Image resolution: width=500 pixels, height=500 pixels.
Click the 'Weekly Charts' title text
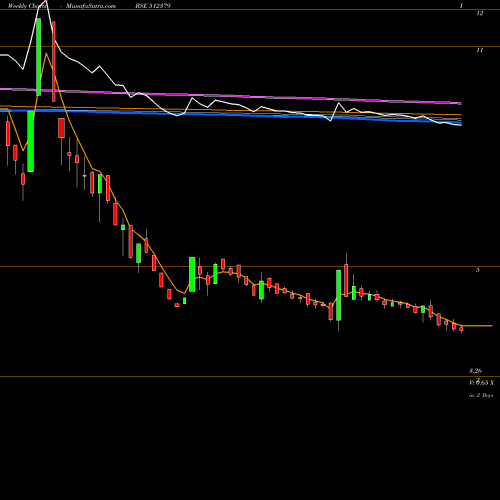28,6
